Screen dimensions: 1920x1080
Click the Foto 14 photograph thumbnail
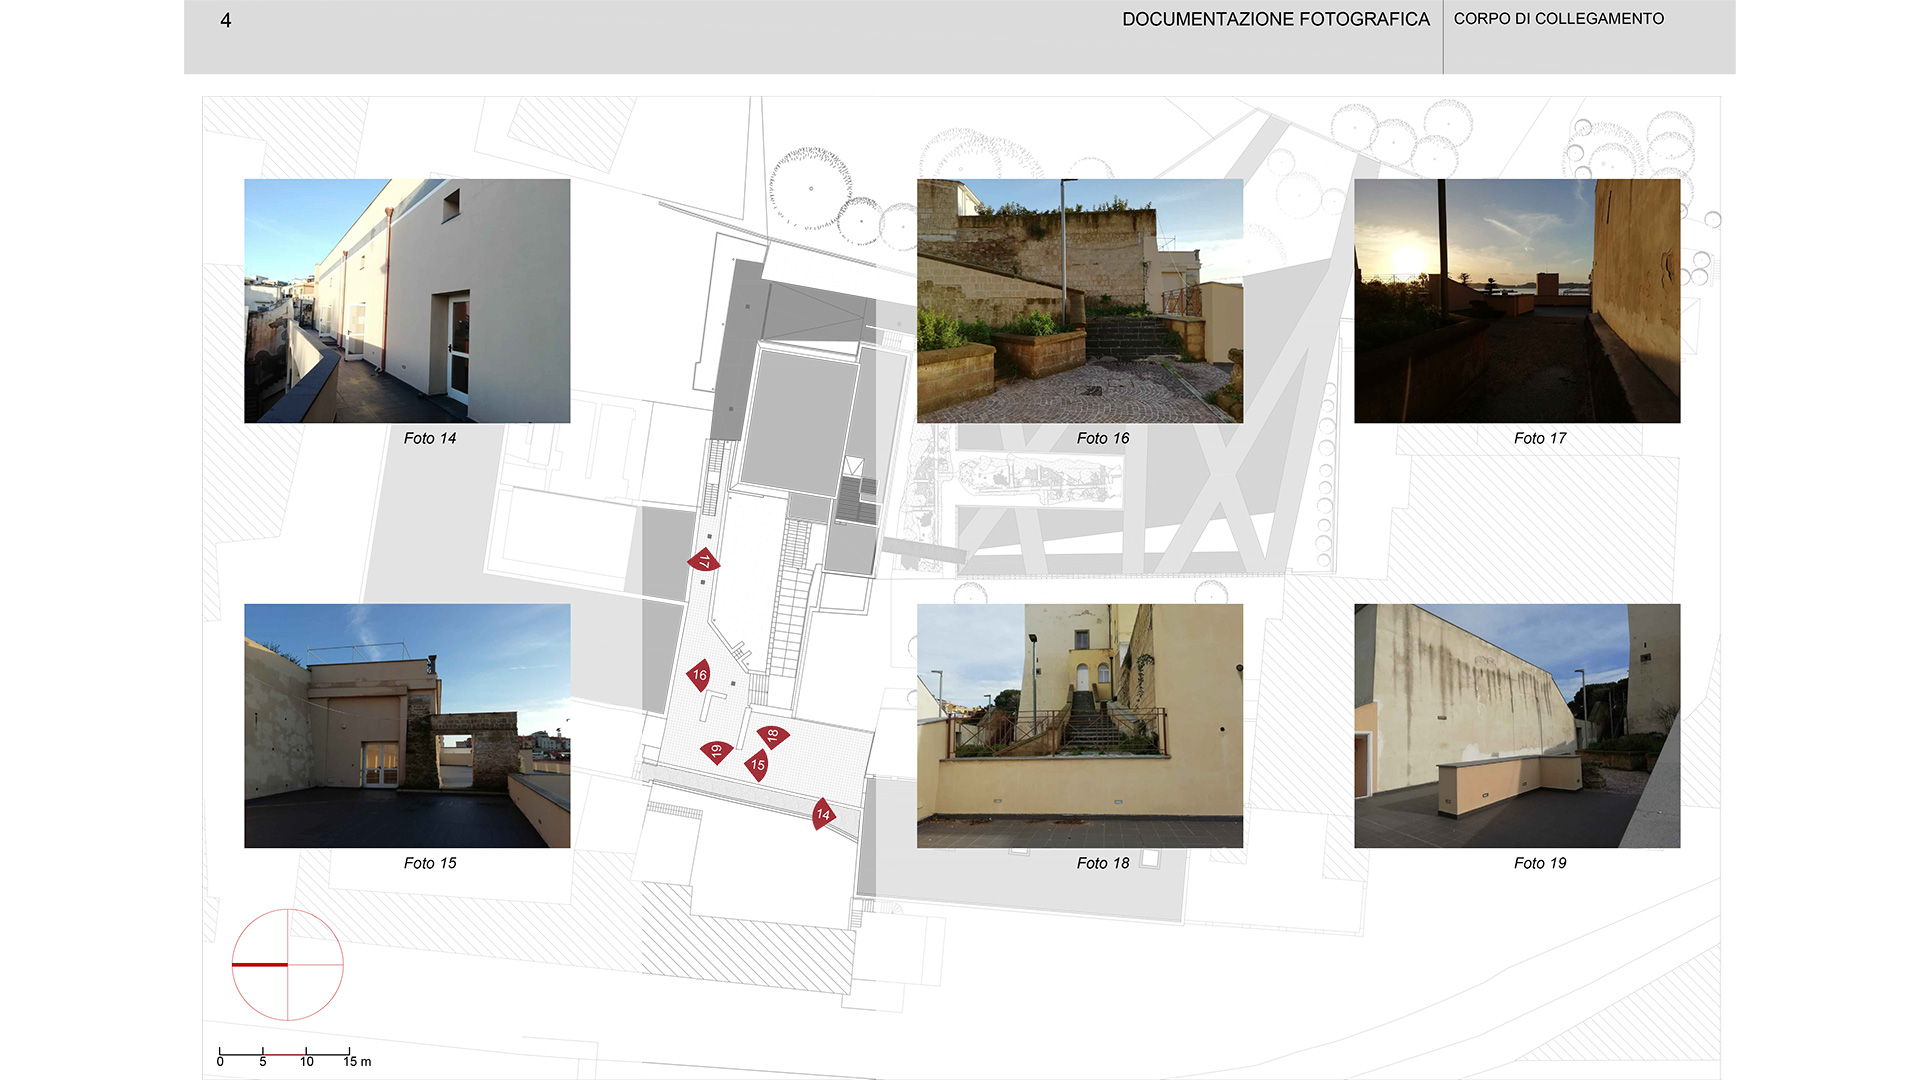pos(407,301)
